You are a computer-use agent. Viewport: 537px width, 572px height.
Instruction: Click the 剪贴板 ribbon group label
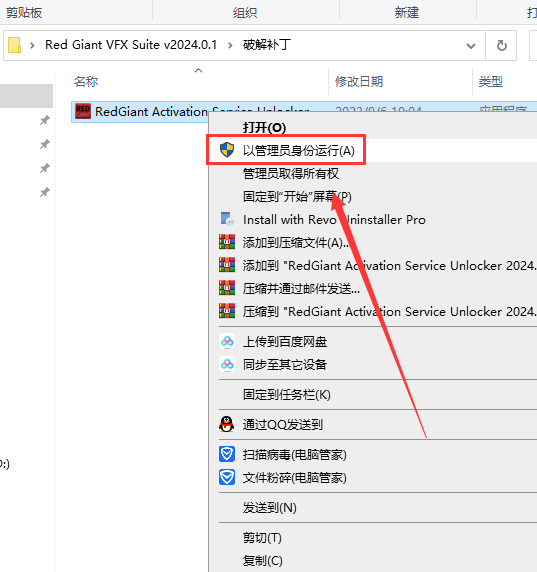[24, 13]
